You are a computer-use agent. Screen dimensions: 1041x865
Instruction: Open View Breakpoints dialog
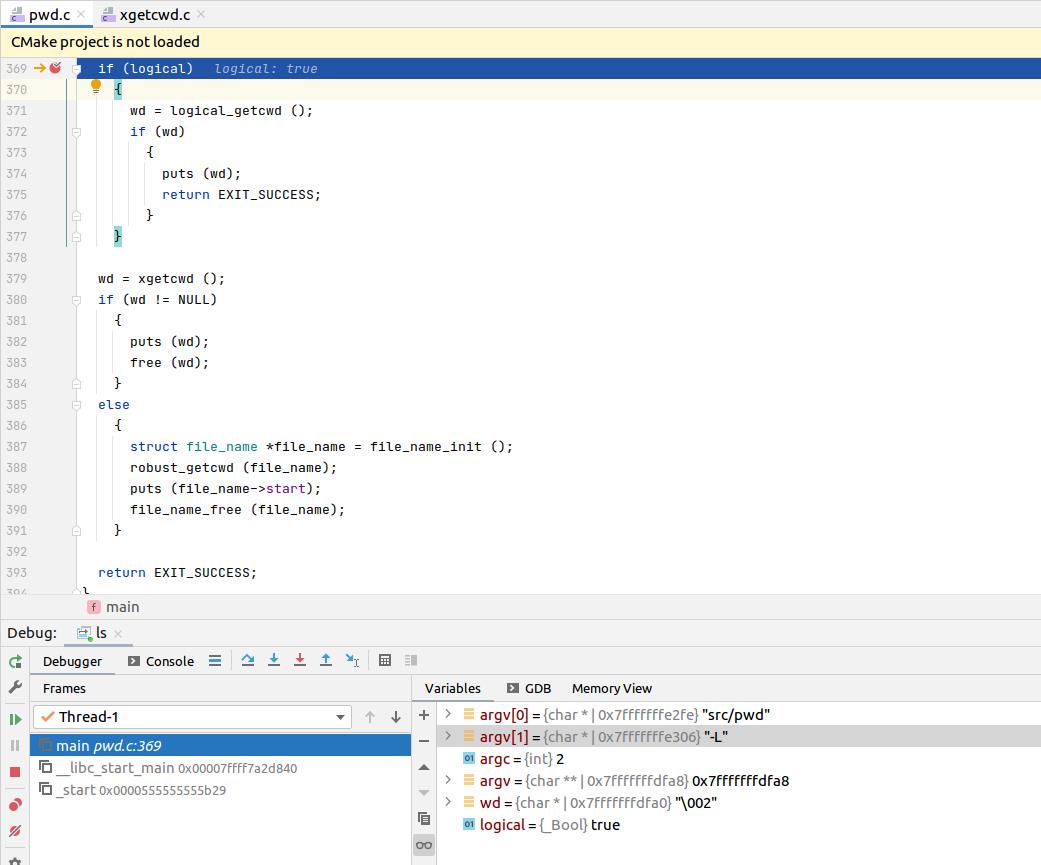tap(15, 805)
